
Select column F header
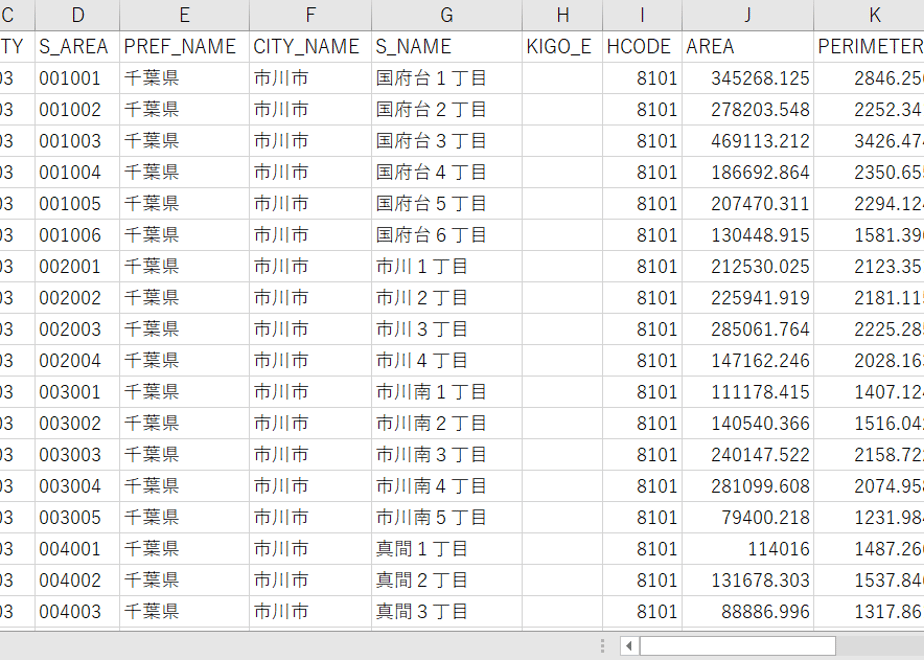pos(311,15)
